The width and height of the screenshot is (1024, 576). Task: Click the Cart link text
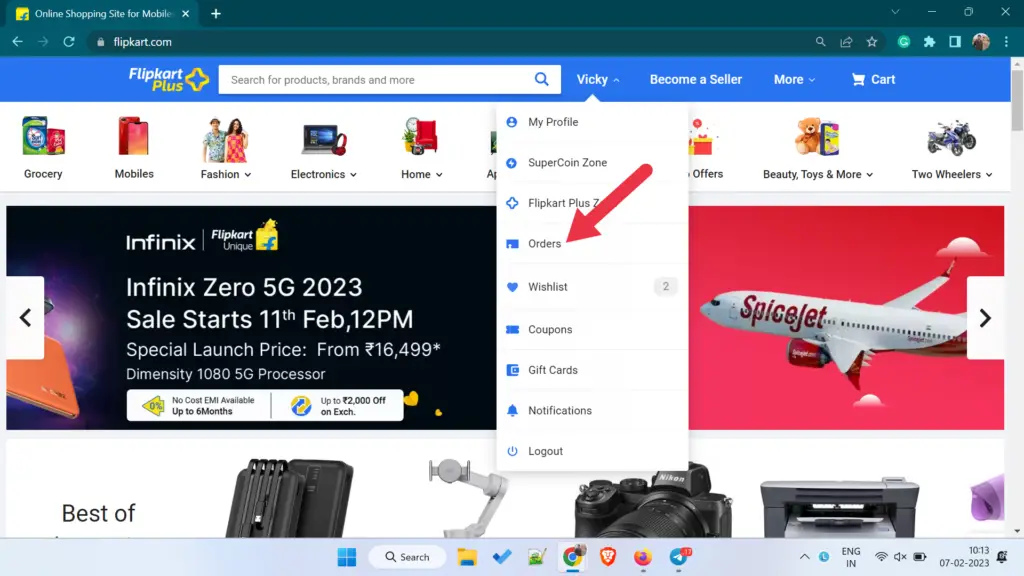tap(883, 80)
